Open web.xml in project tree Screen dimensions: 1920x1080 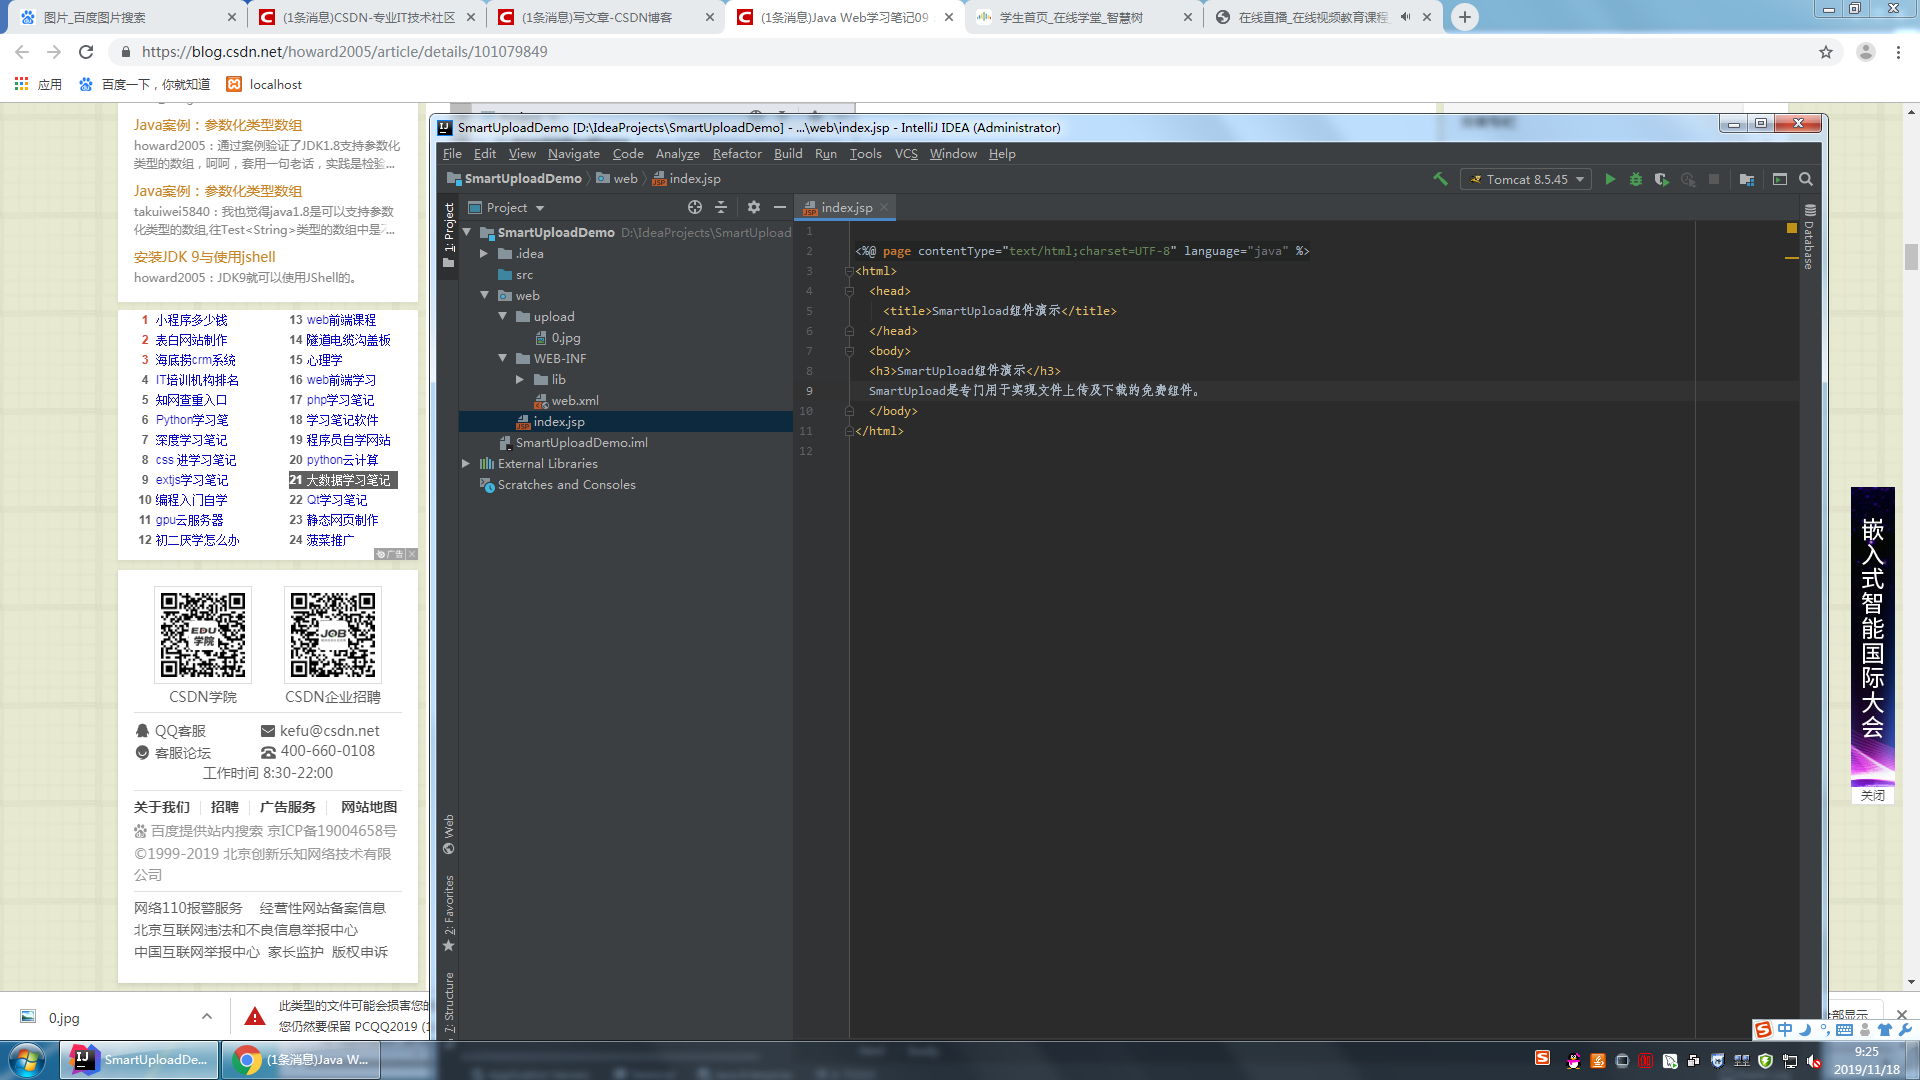pyautogui.click(x=575, y=400)
